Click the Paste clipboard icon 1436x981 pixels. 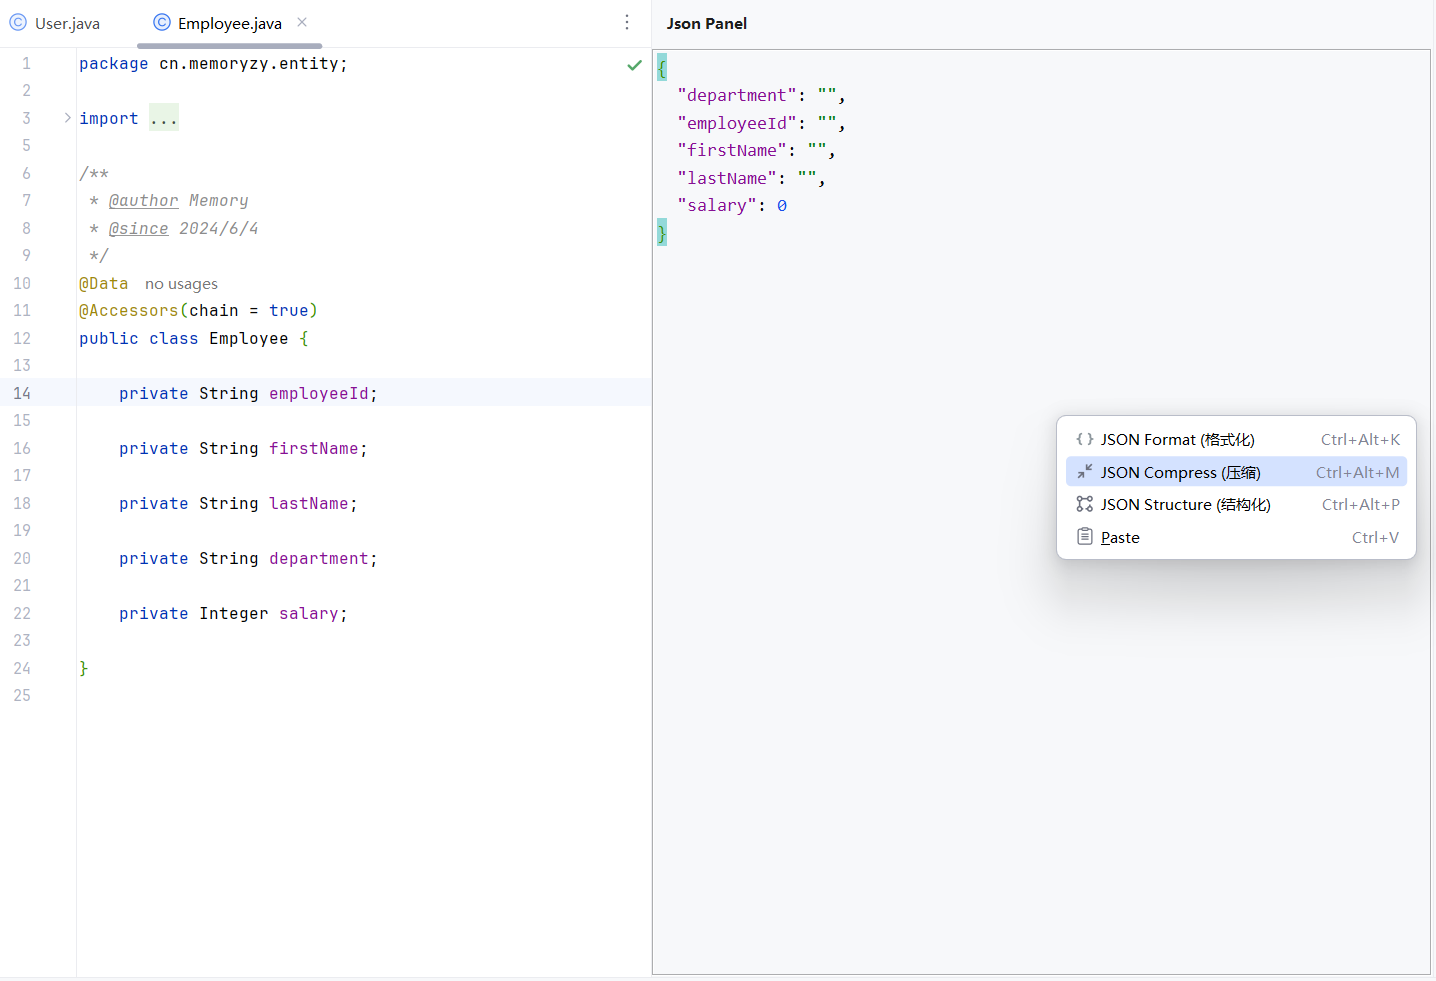click(x=1084, y=537)
